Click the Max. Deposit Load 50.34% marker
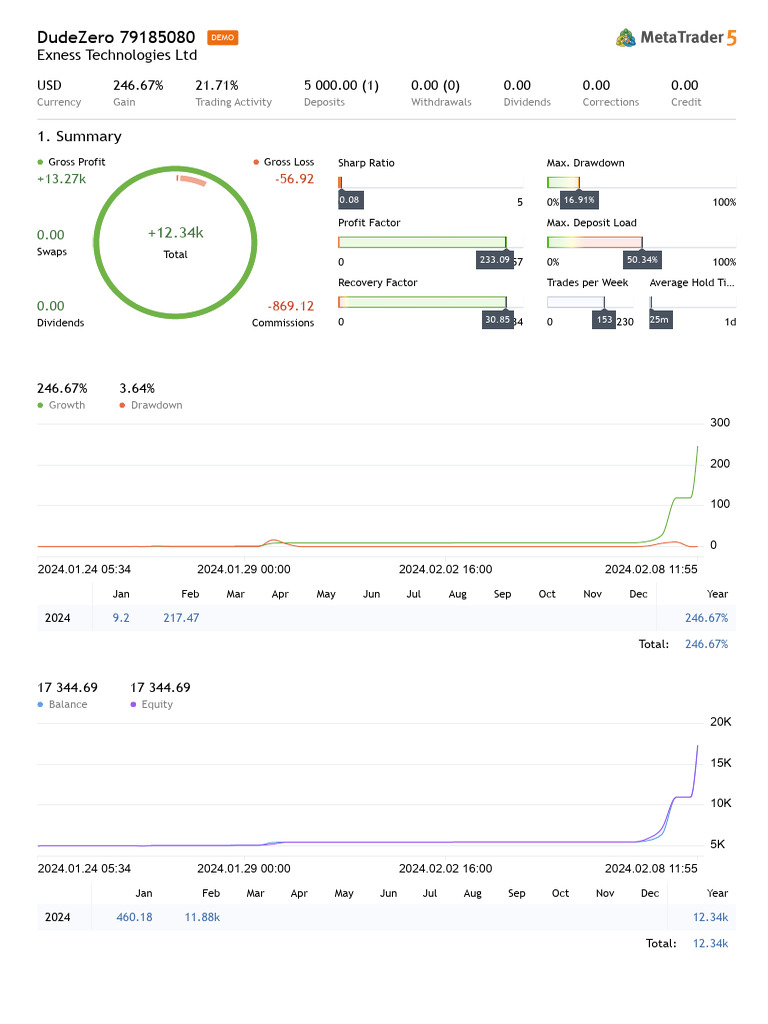 pos(642,260)
